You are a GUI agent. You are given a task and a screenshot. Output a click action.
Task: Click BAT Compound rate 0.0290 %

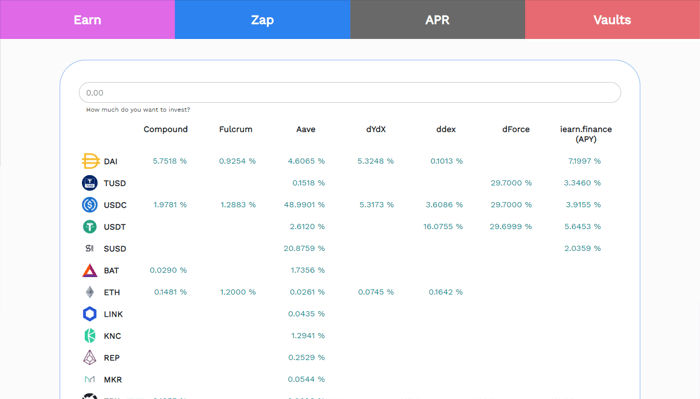168,270
